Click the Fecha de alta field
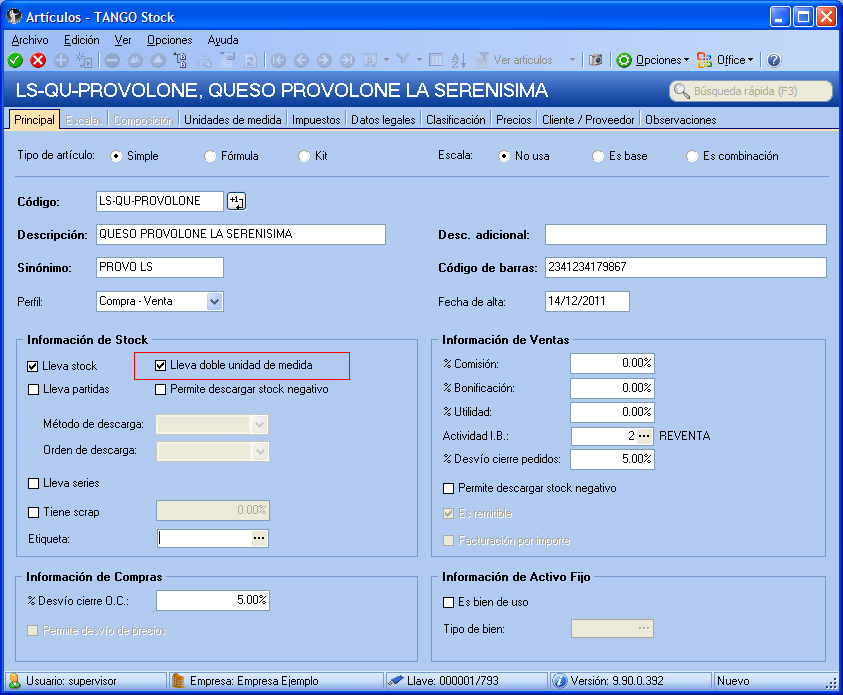Image resolution: width=843 pixels, height=695 pixels. (x=587, y=301)
